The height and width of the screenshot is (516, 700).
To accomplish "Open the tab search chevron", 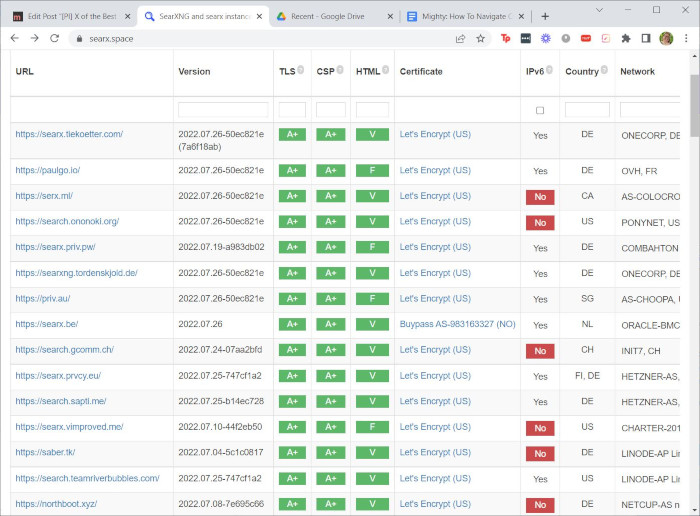I will 599,10.
